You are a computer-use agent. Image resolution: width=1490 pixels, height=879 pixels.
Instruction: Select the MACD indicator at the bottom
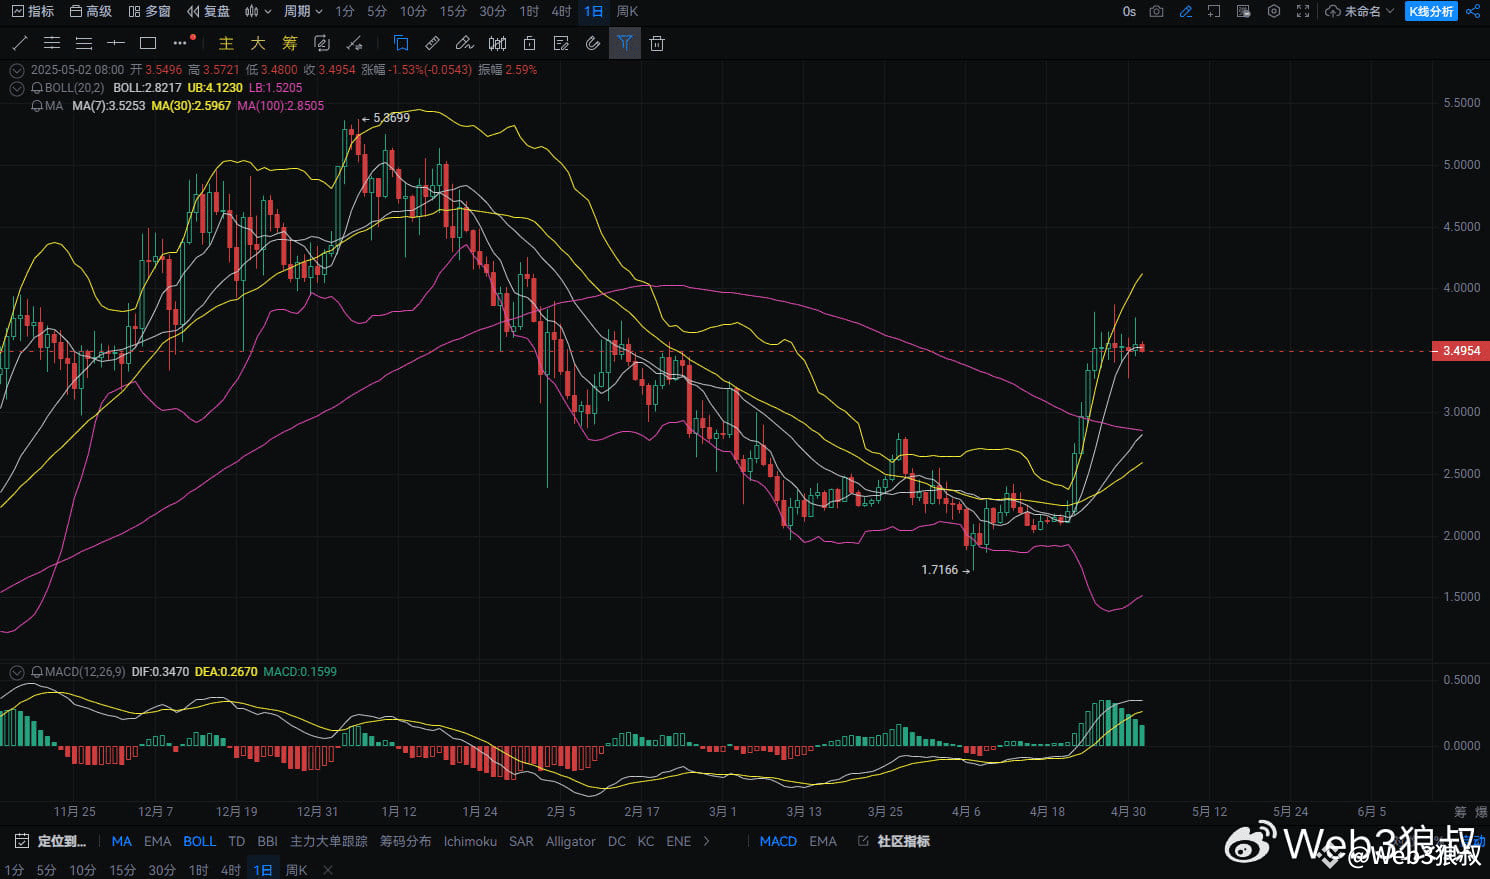(x=778, y=841)
